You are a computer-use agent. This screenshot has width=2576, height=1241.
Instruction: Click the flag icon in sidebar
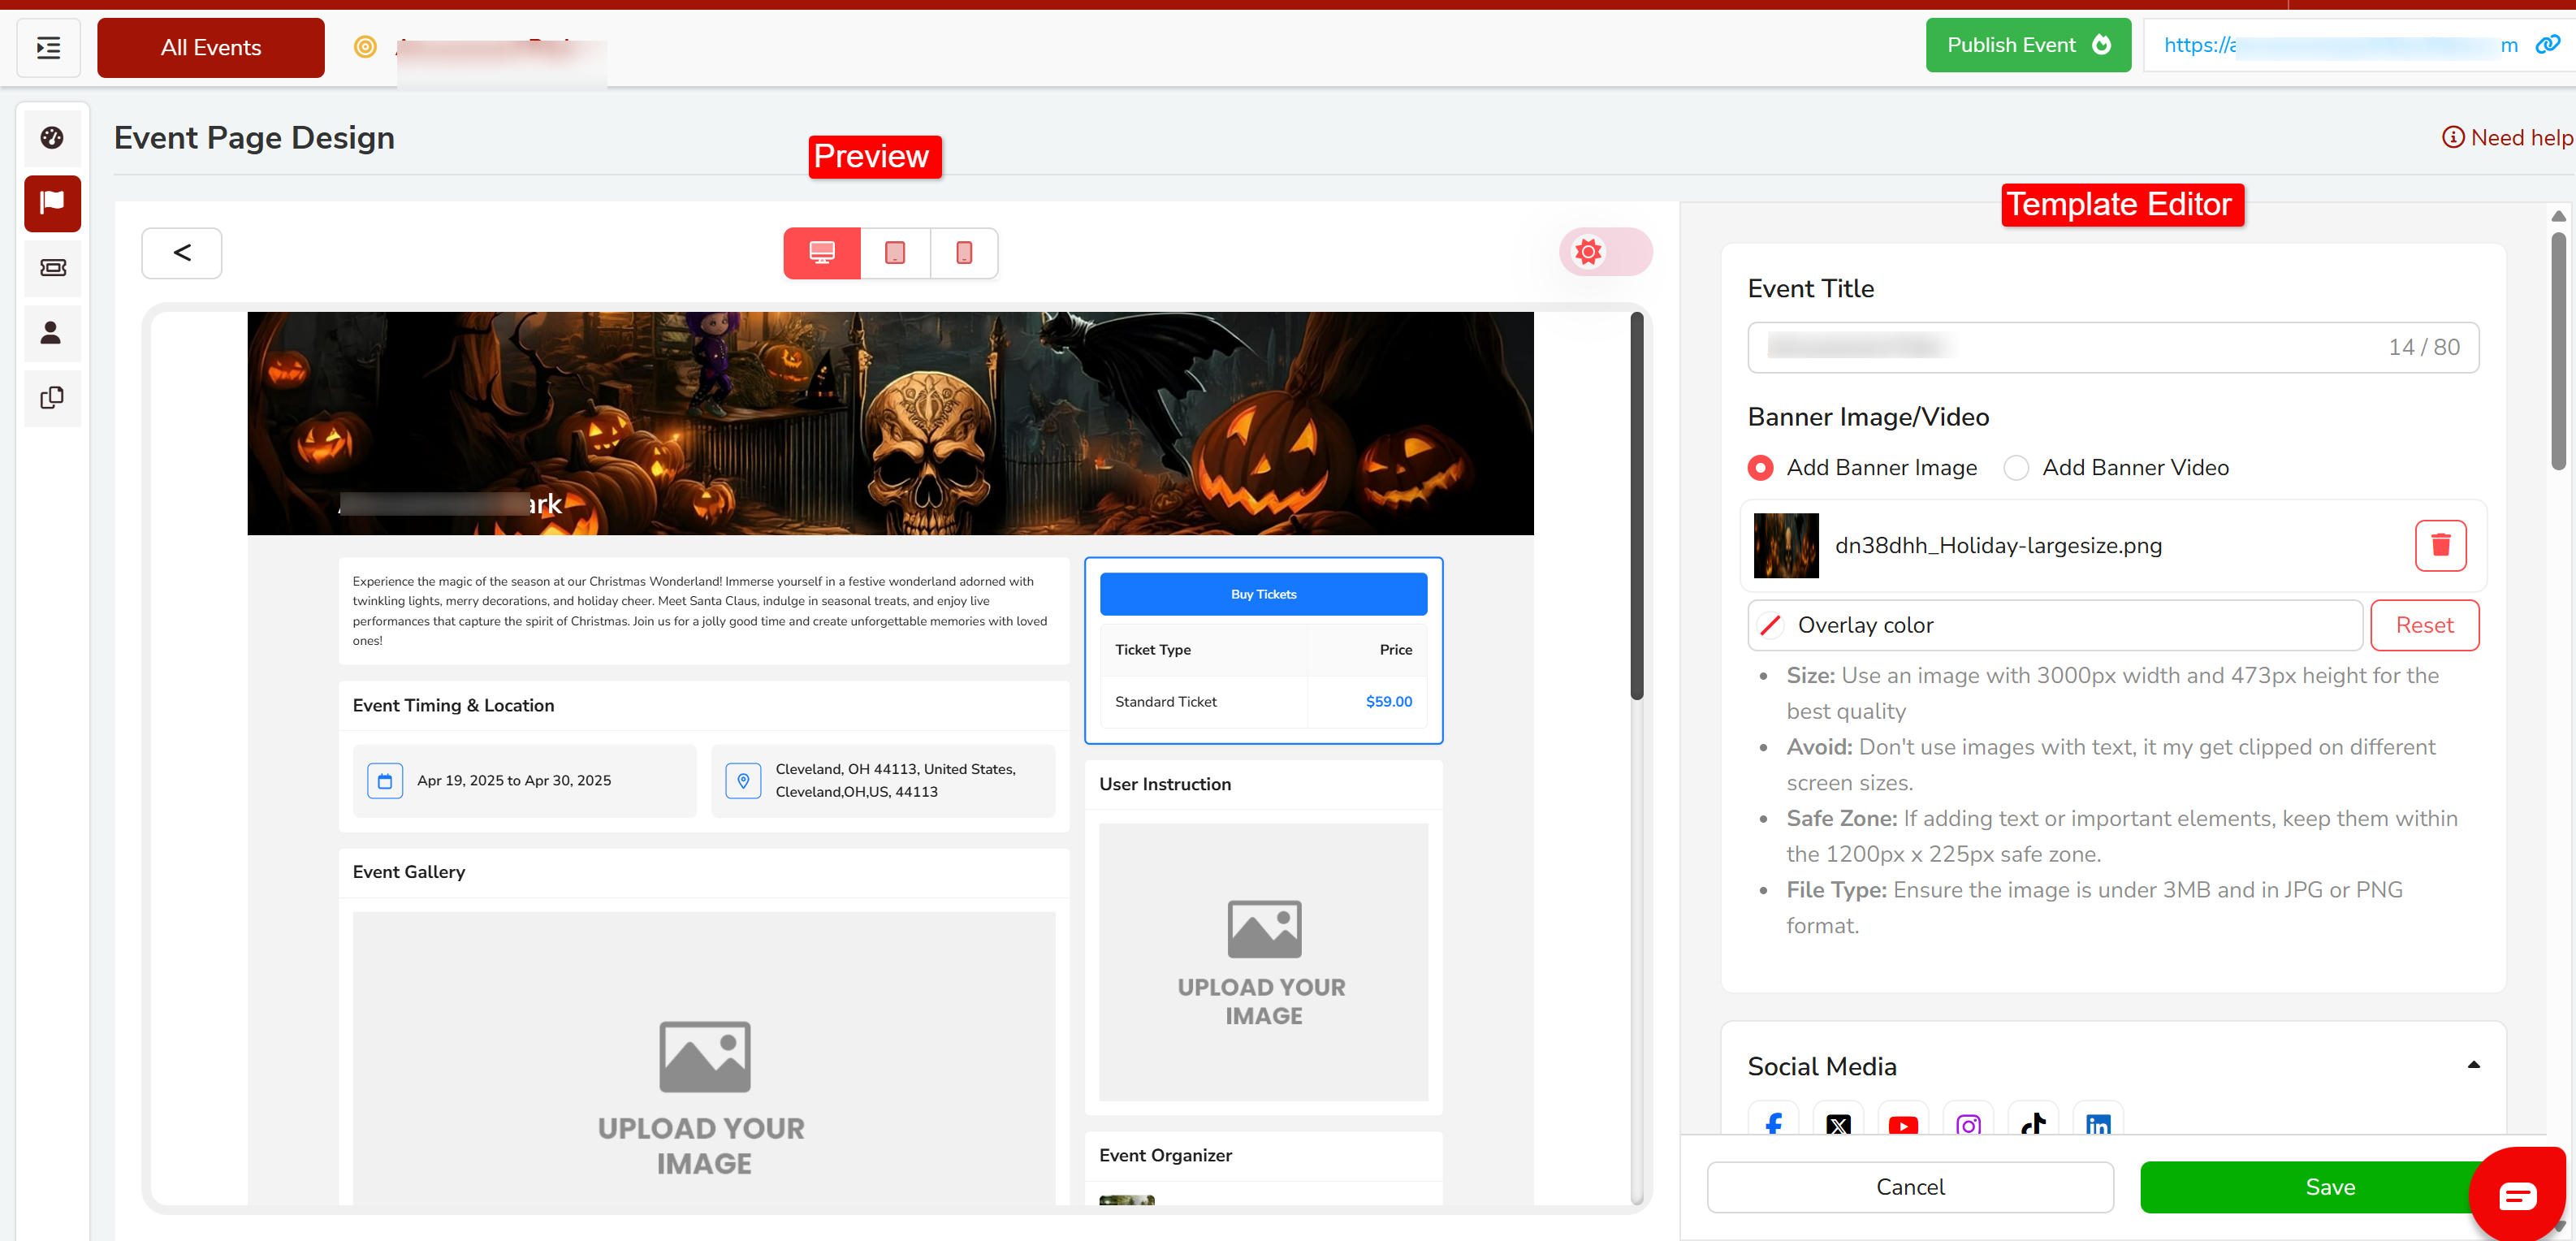pos(52,203)
